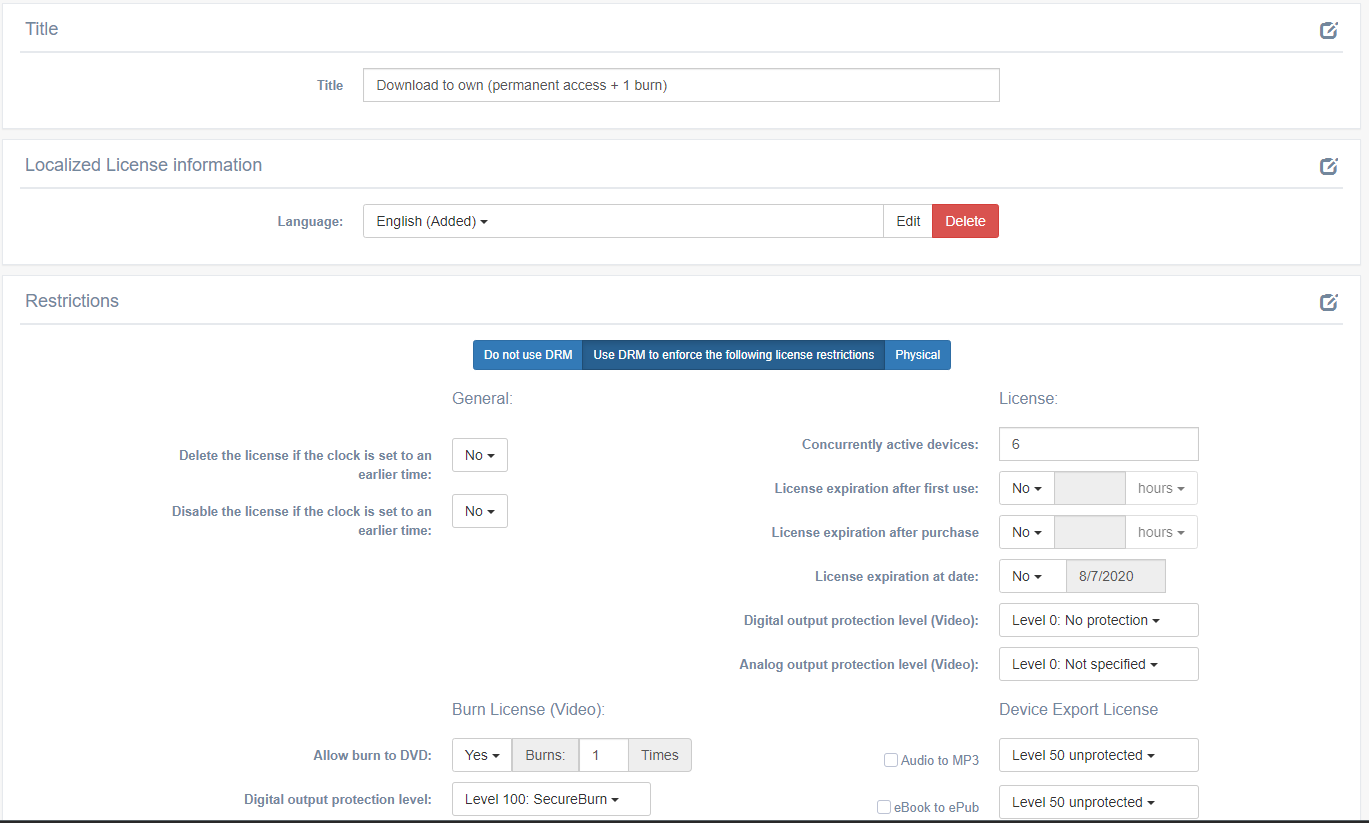Open Digital output protection level (Video) dropdown
The image size is (1369, 823).
(x=1098, y=620)
